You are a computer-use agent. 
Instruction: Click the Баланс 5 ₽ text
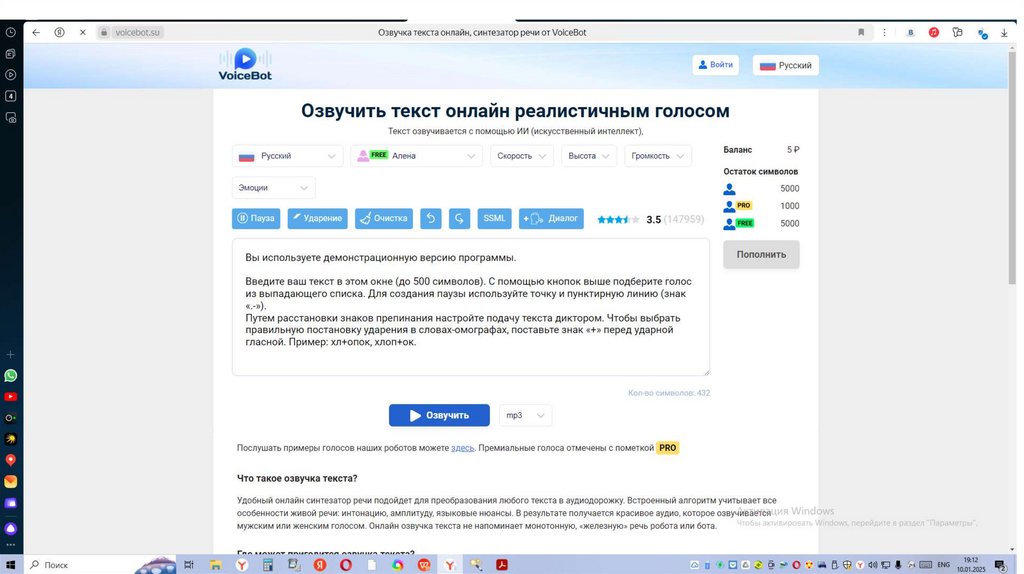(761, 150)
